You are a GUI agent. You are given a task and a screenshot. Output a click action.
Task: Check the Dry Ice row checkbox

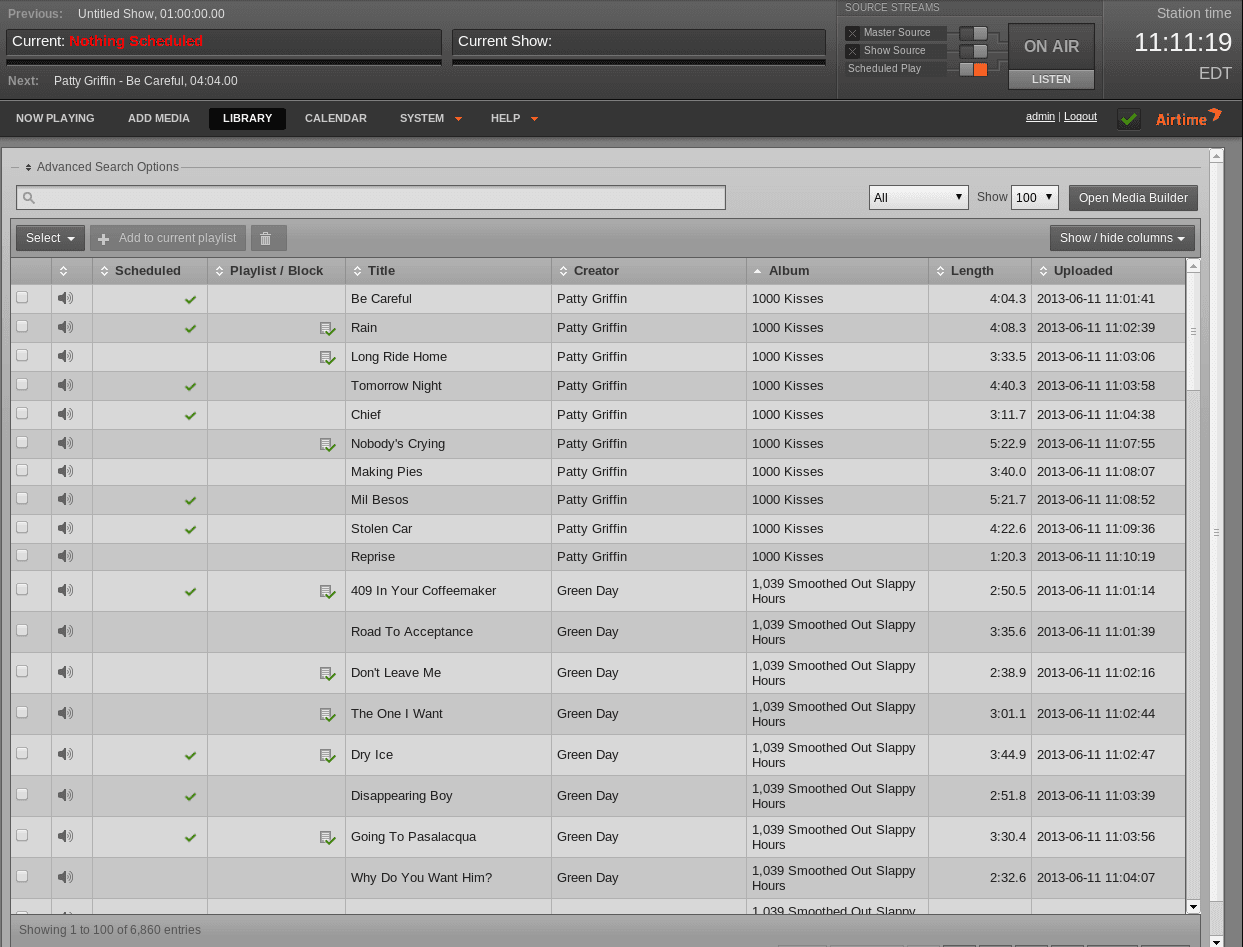point(22,753)
